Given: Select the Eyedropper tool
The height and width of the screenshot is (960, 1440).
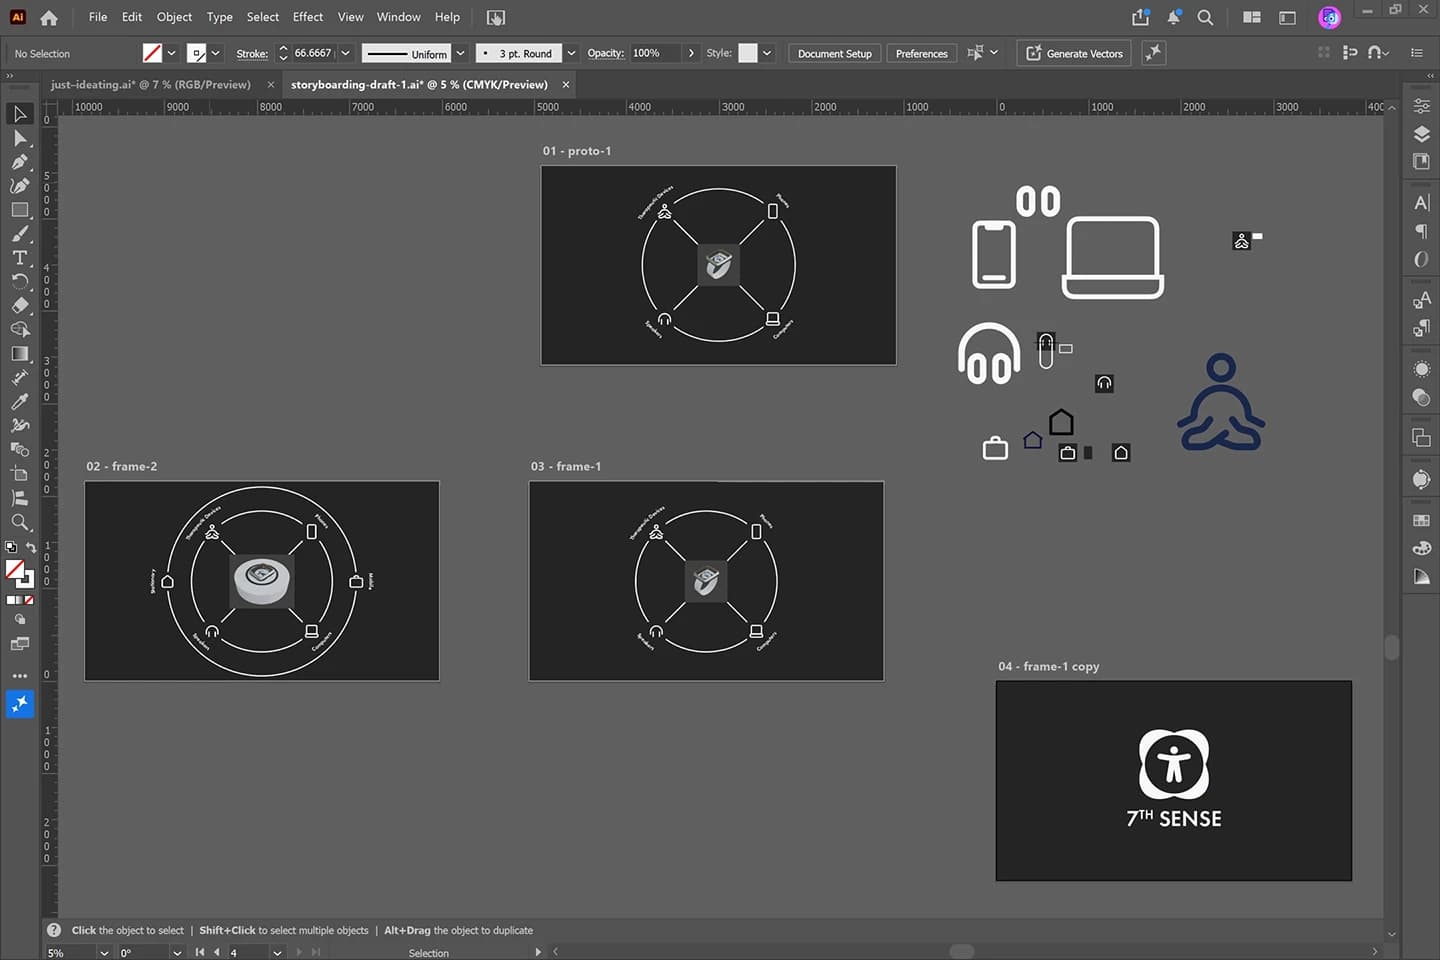Looking at the screenshot, I should (x=20, y=402).
